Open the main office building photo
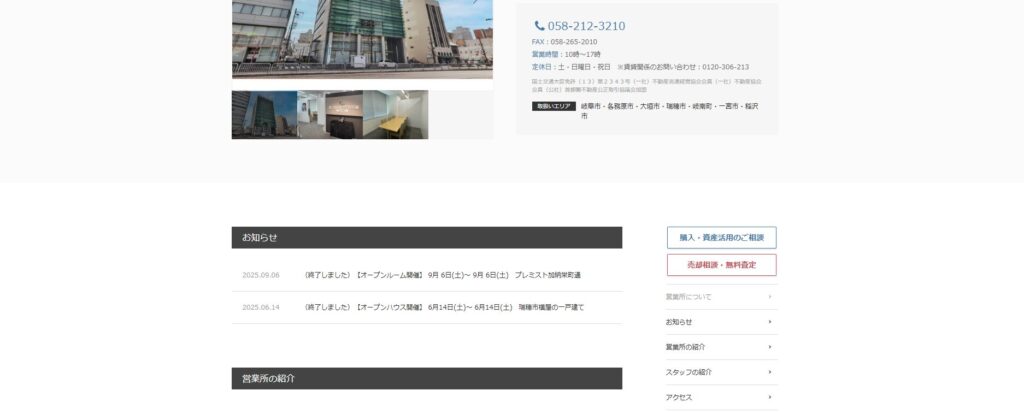This screenshot has width=1024, height=414. [x=362, y=38]
